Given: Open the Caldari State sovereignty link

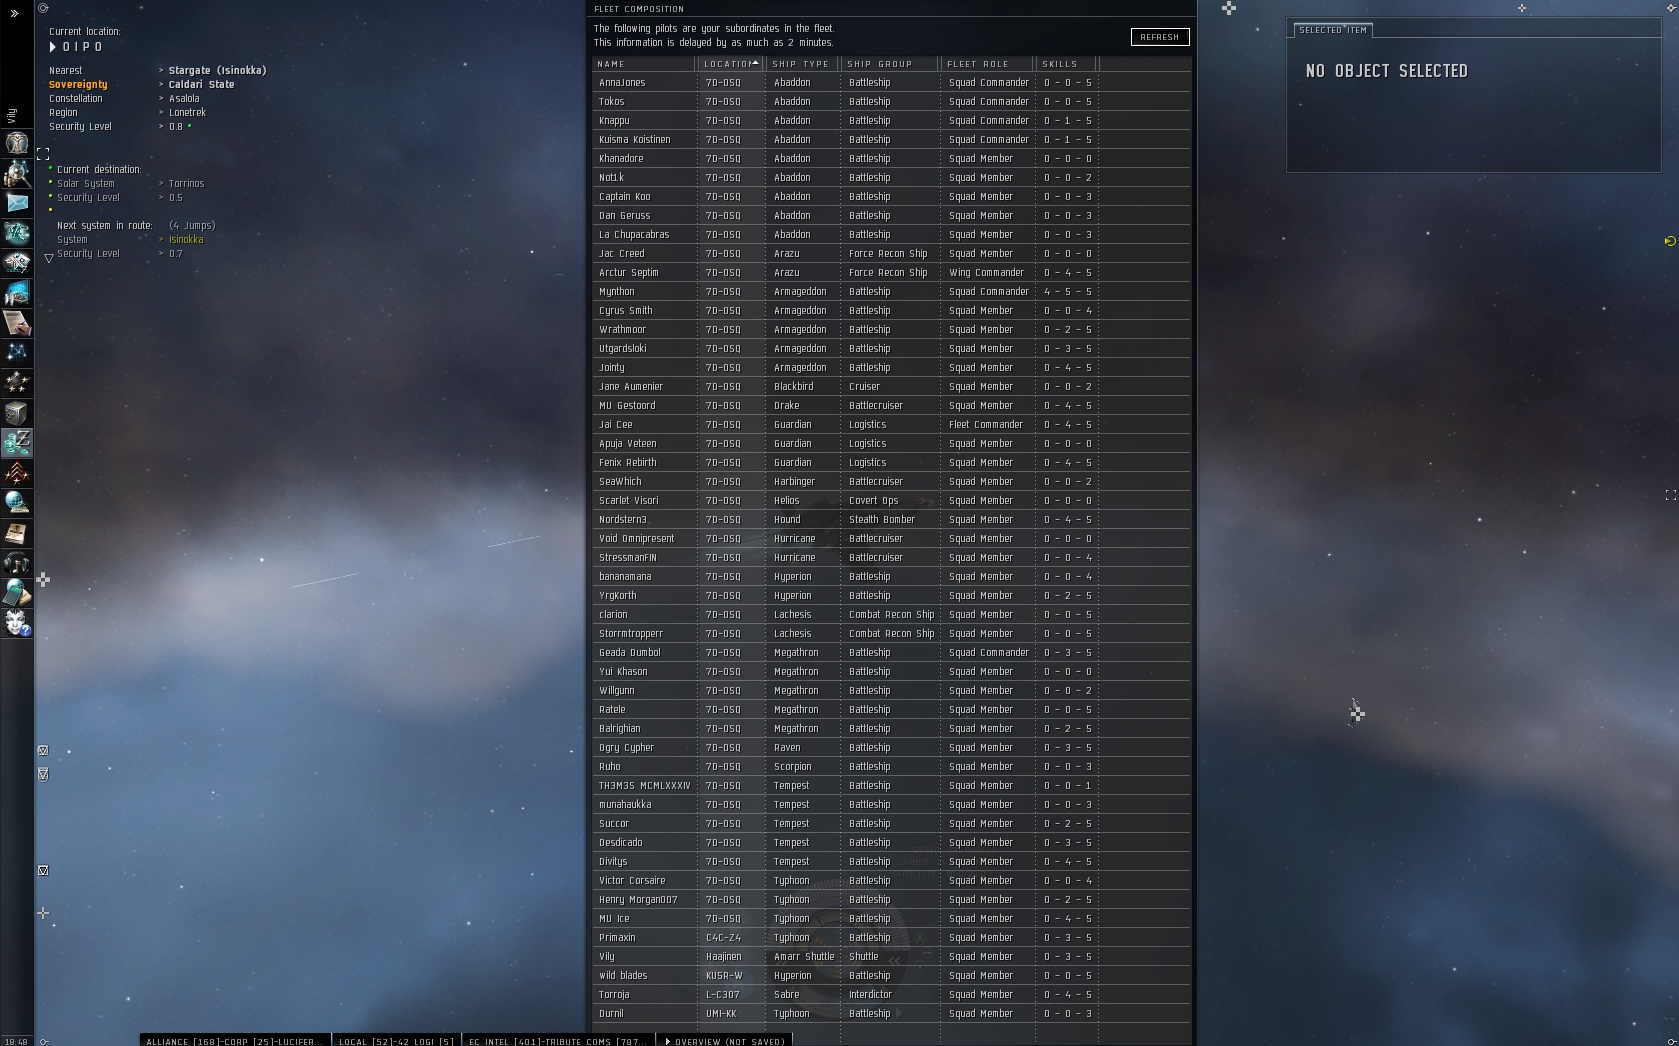Looking at the screenshot, I should (x=201, y=85).
